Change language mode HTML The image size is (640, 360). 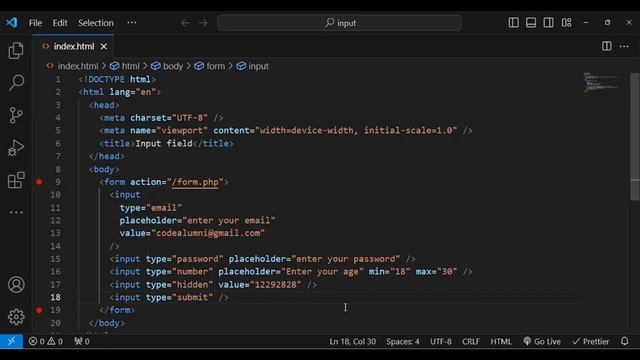coord(501,341)
